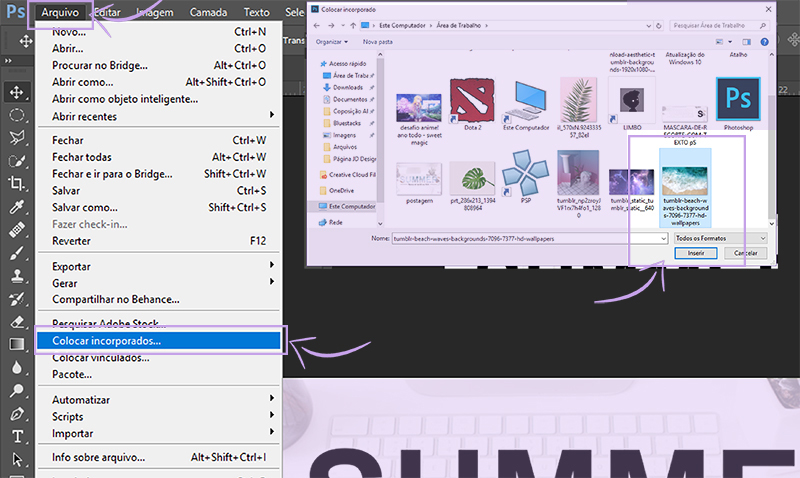Refresh the Área de Trabalho folder
This screenshot has width=800, height=478.
[659, 26]
